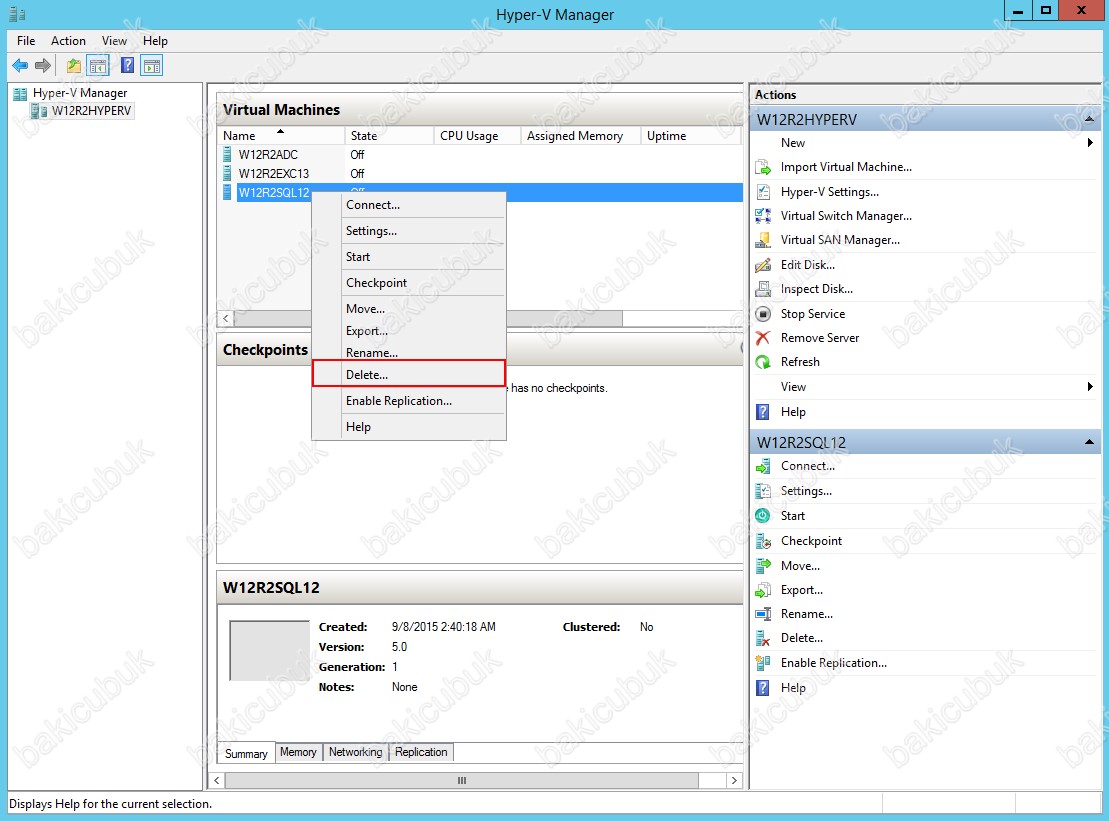Image resolution: width=1109 pixels, height=821 pixels.
Task: Open the Help menu in menu bar
Action: pyautogui.click(x=156, y=41)
